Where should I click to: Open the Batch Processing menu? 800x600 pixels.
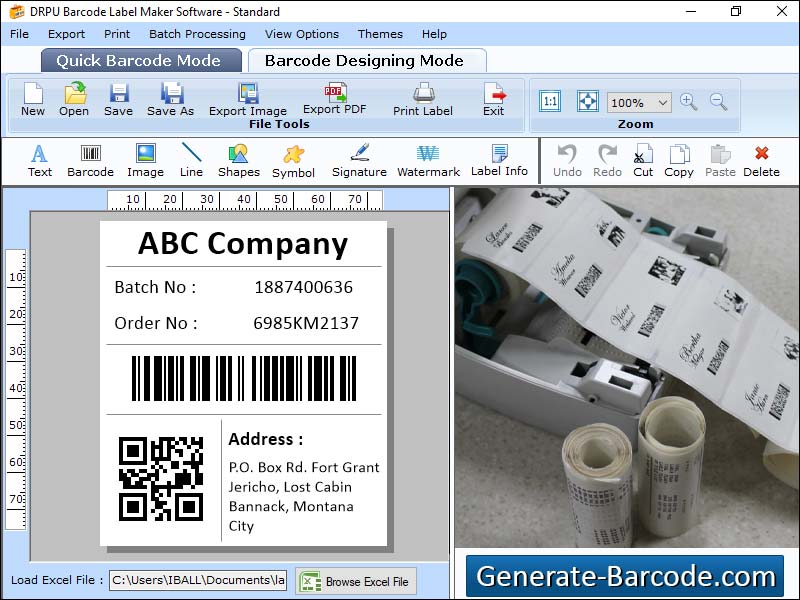click(x=197, y=34)
